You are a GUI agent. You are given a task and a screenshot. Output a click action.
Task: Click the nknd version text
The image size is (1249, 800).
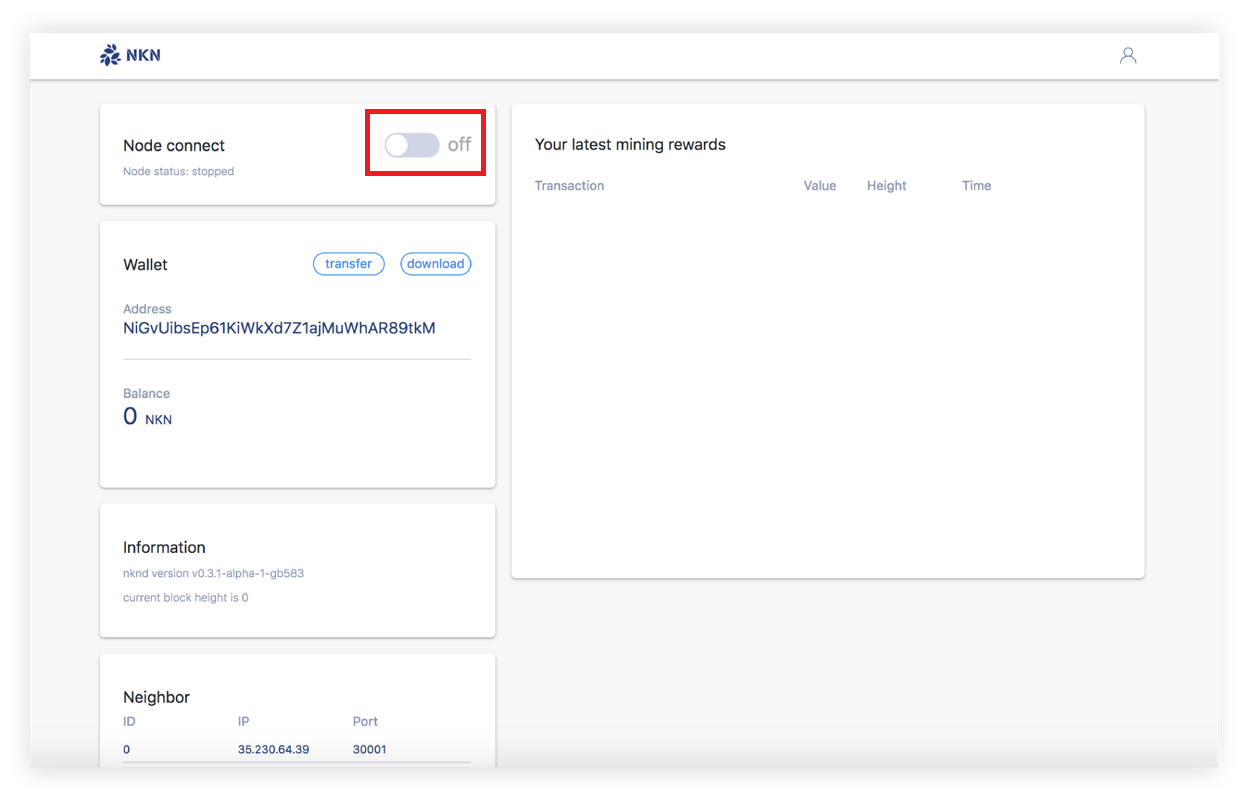click(220, 574)
